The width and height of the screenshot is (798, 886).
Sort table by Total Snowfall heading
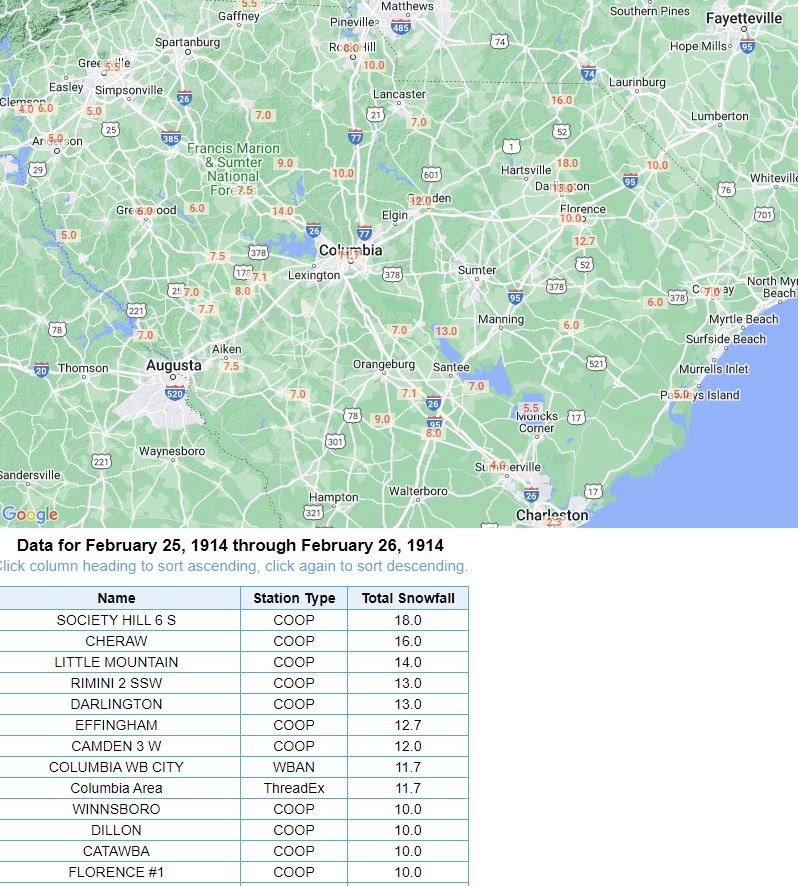408,598
